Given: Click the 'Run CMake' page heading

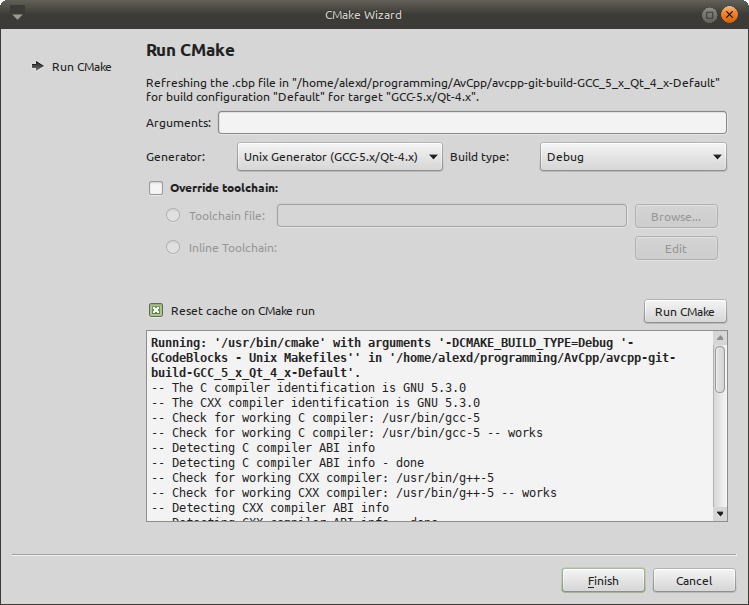Looking at the screenshot, I should point(190,50).
